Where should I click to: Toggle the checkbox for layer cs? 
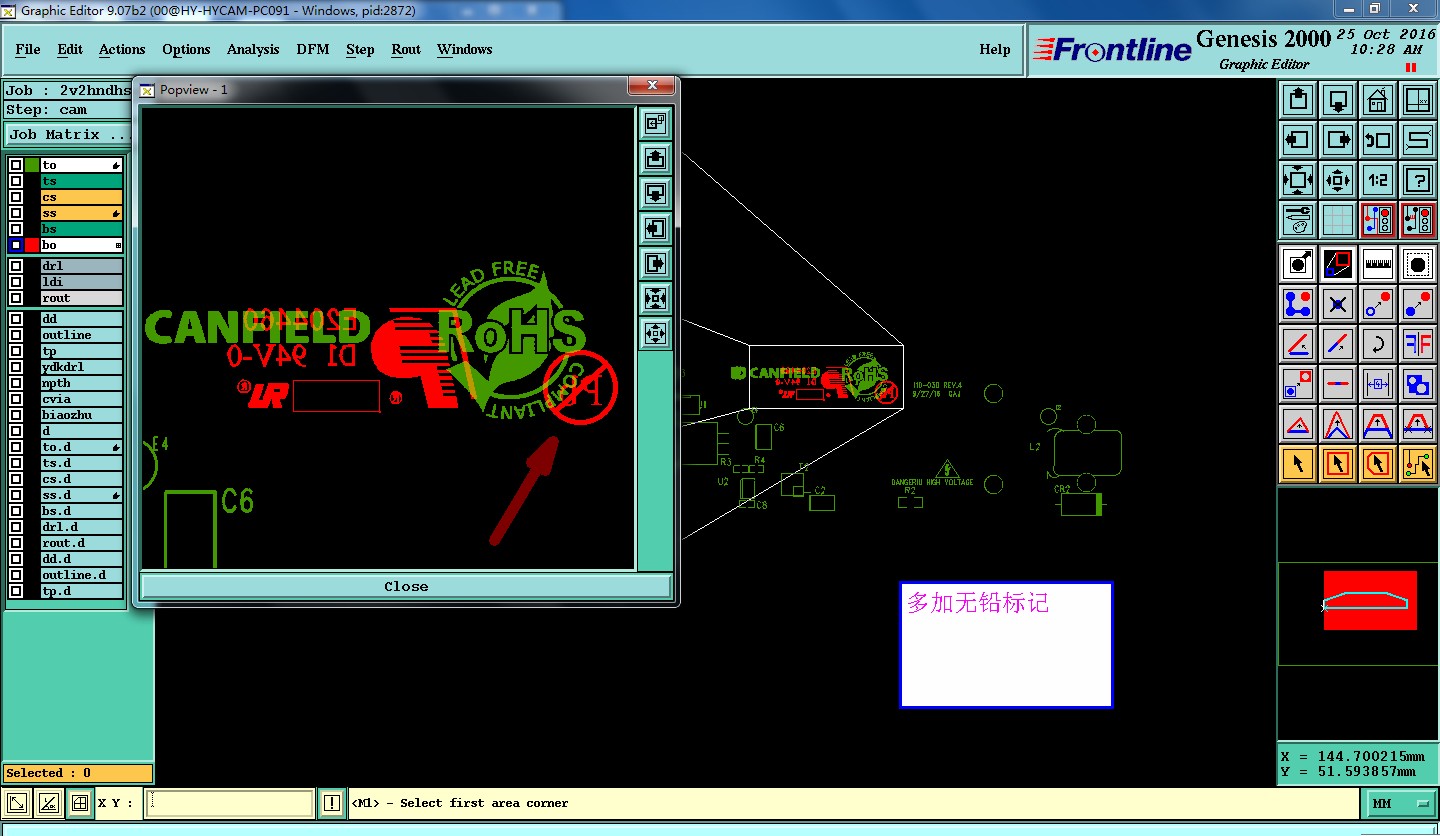[16, 197]
